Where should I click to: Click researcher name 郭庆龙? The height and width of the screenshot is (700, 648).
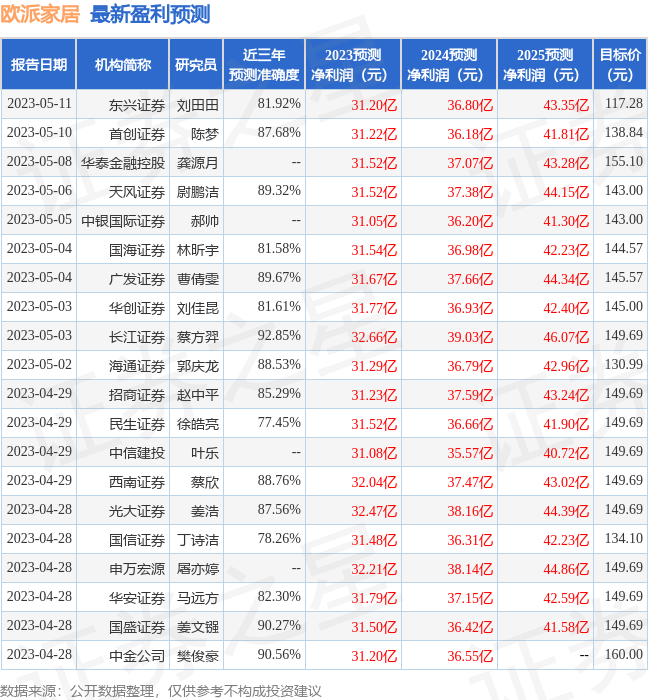198,366
